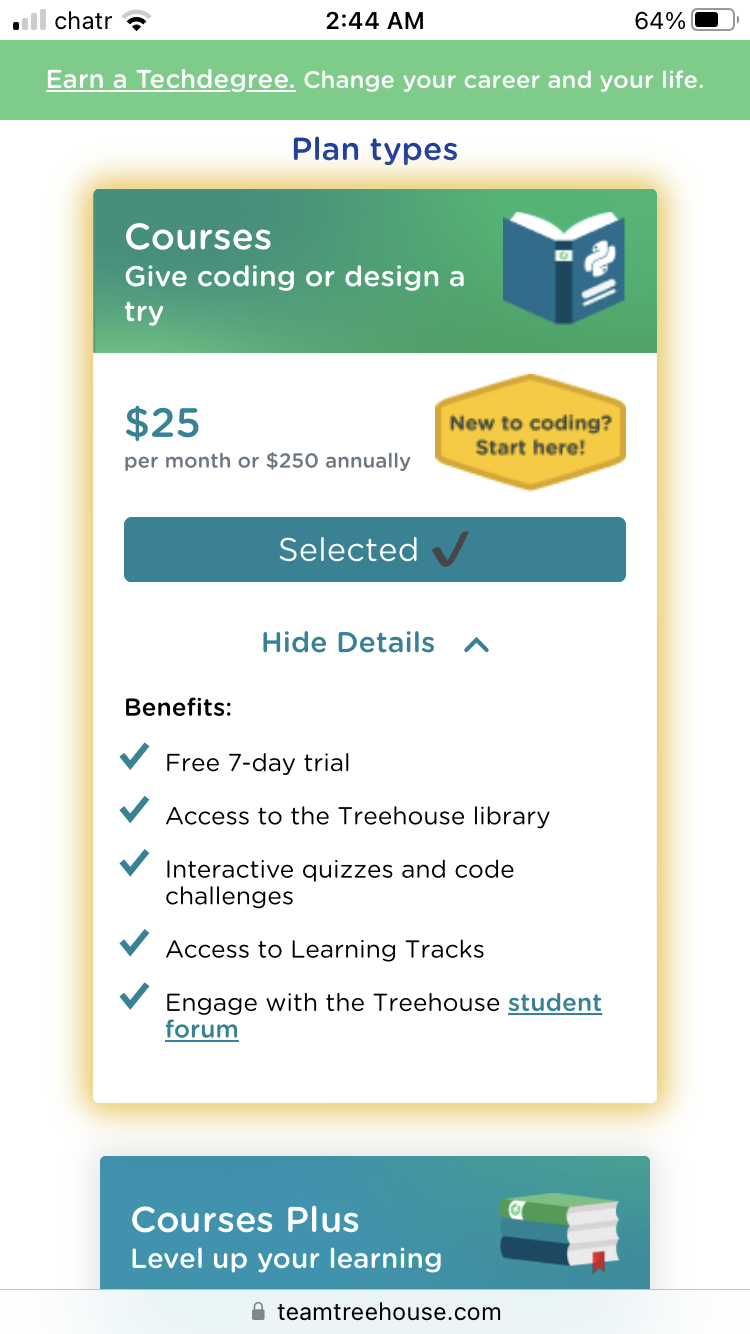The width and height of the screenshot is (750, 1334).
Task: Click the lock icon beside teamtreehouse.com
Action: pos(259,1311)
